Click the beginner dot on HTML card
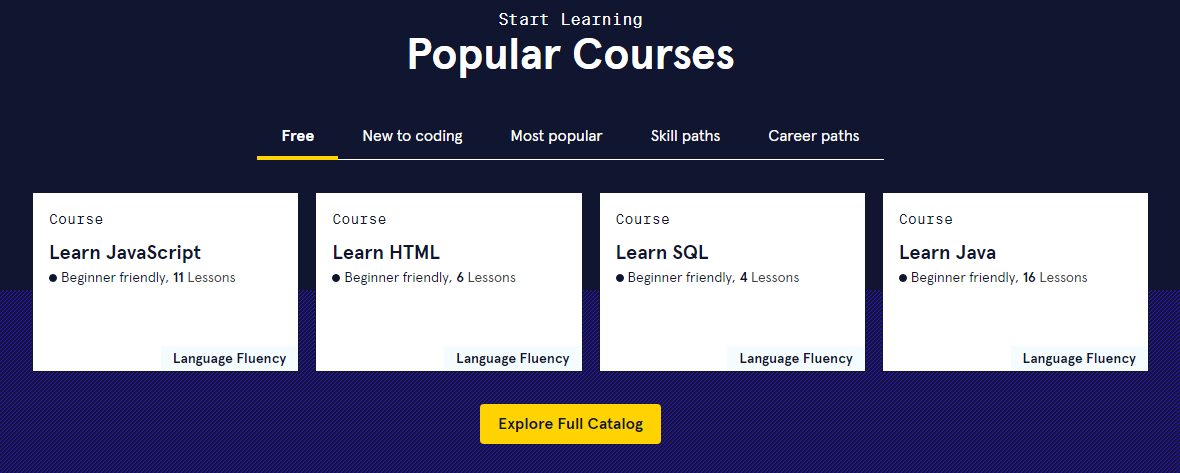Screen dimensions: 1180x473 (x=336, y=278)
